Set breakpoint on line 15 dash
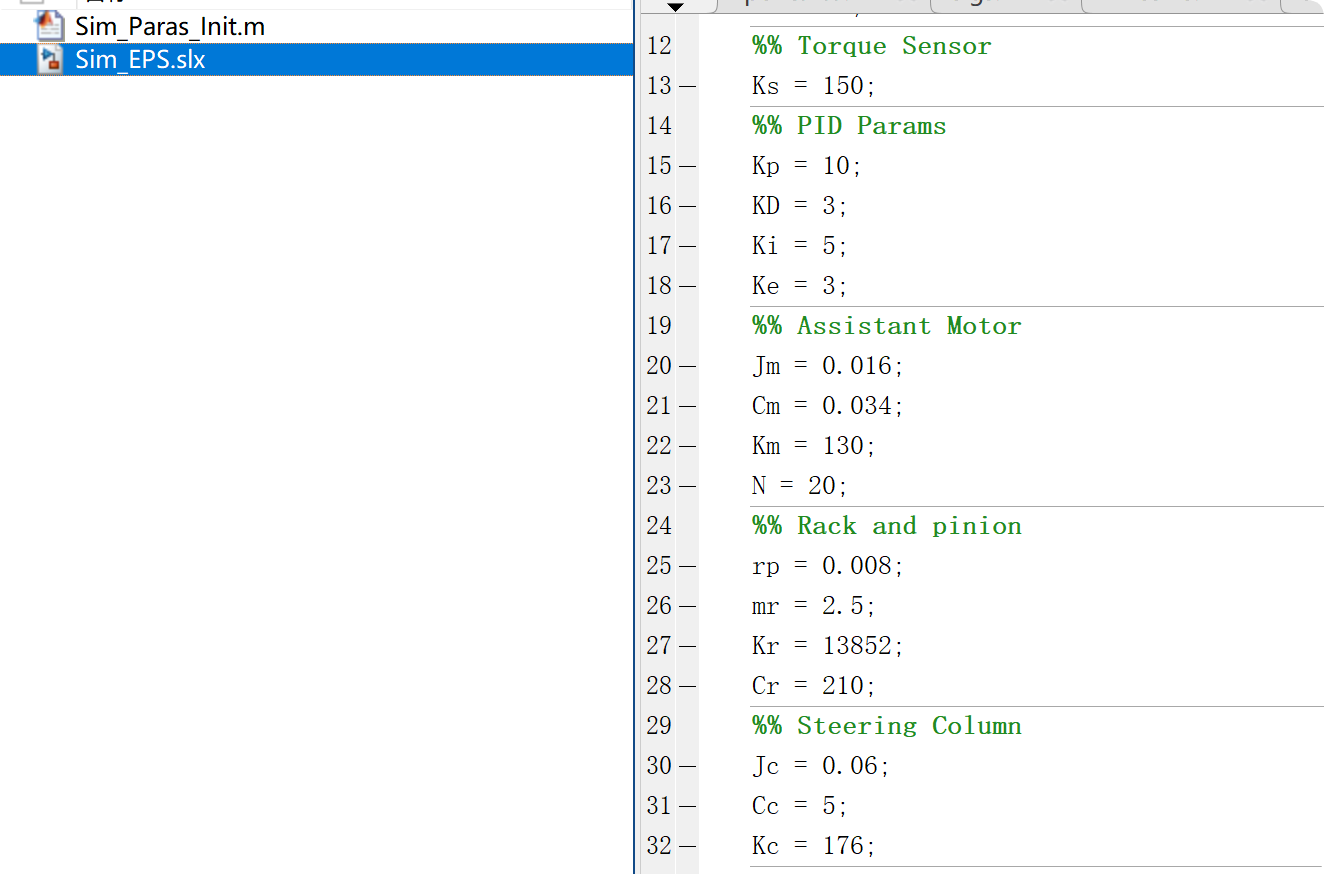 [x=687, y=166]
